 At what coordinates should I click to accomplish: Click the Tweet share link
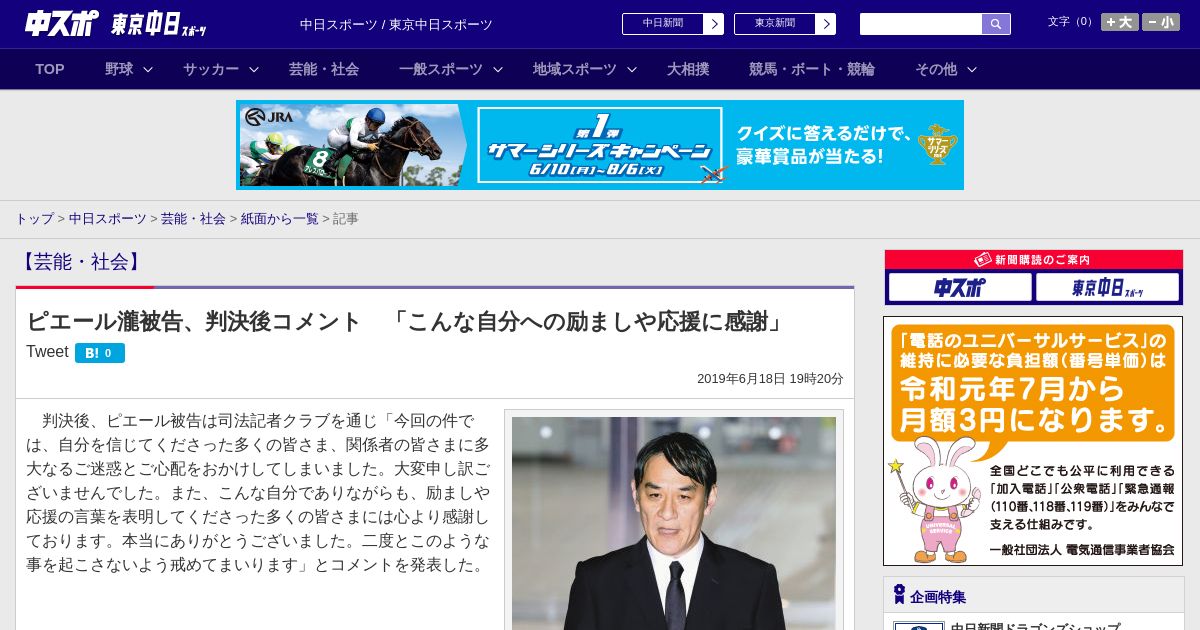(x=47, y=352)
